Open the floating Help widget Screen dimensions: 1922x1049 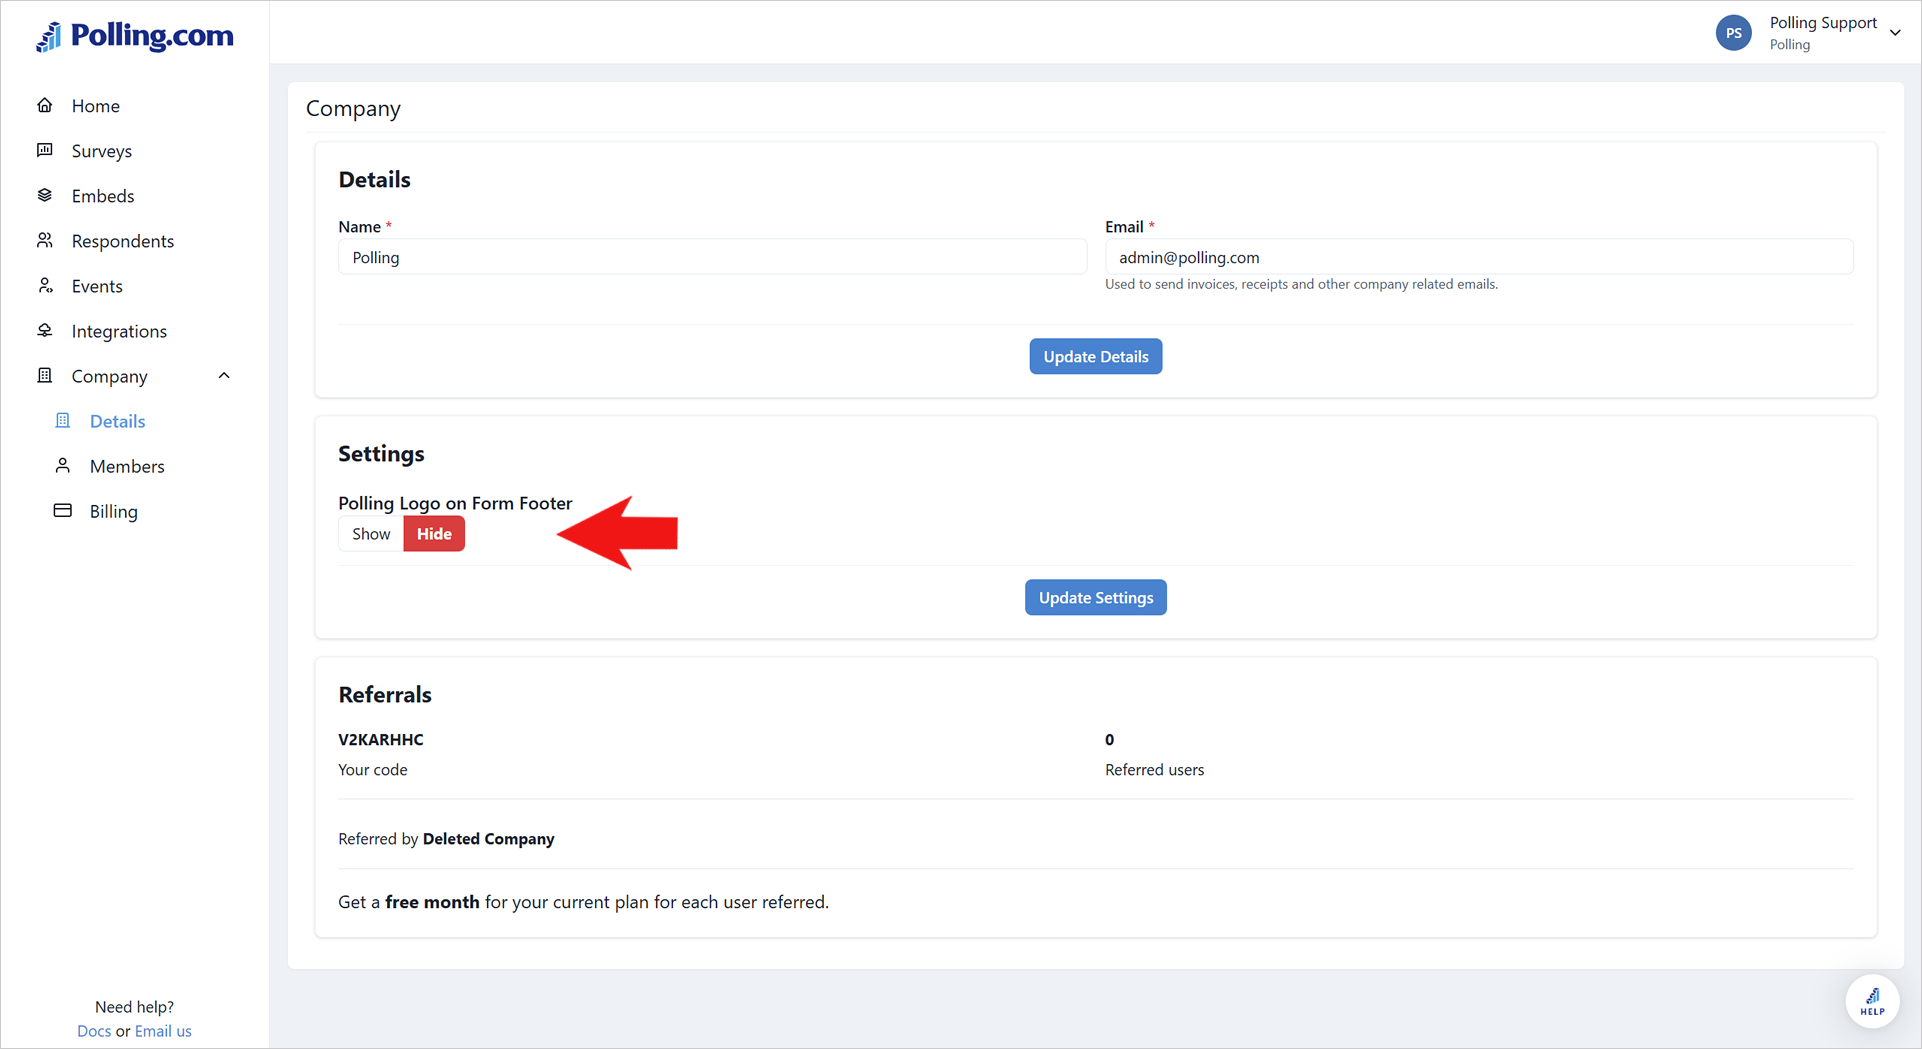[x=1872, y=1001]
